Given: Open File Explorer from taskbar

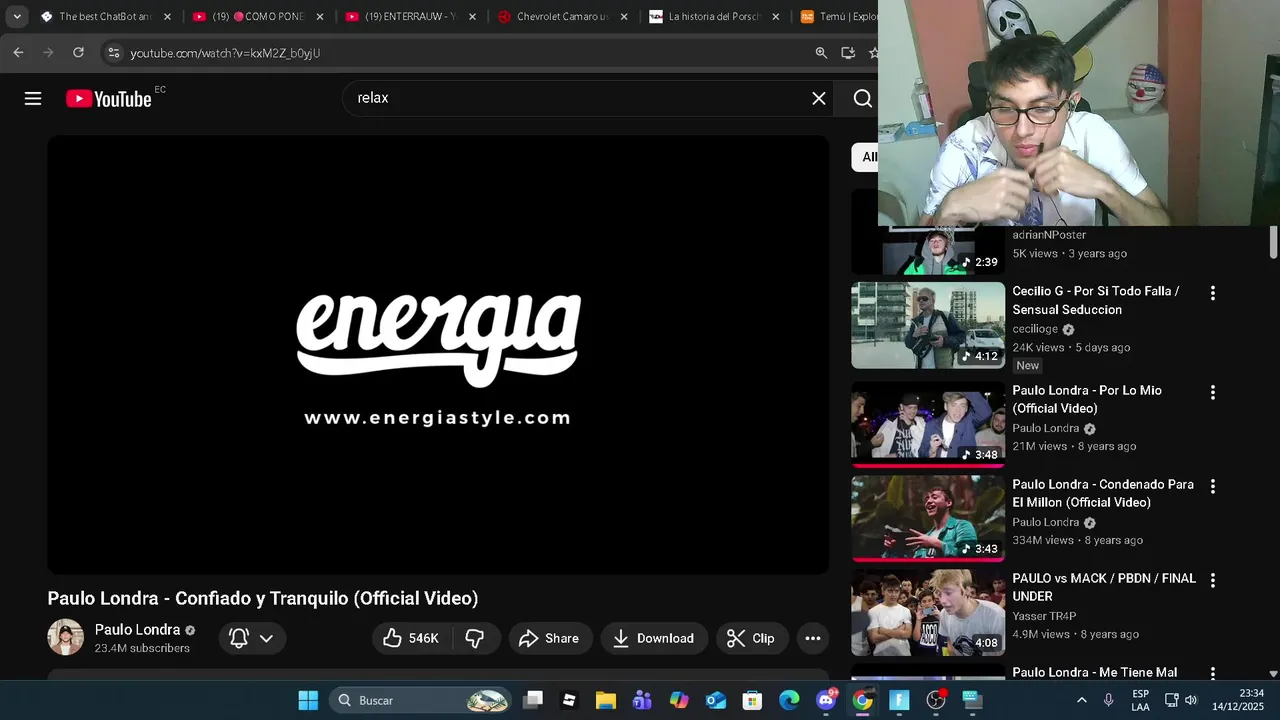Looking at the screenshot, I should tap(606, 700).
